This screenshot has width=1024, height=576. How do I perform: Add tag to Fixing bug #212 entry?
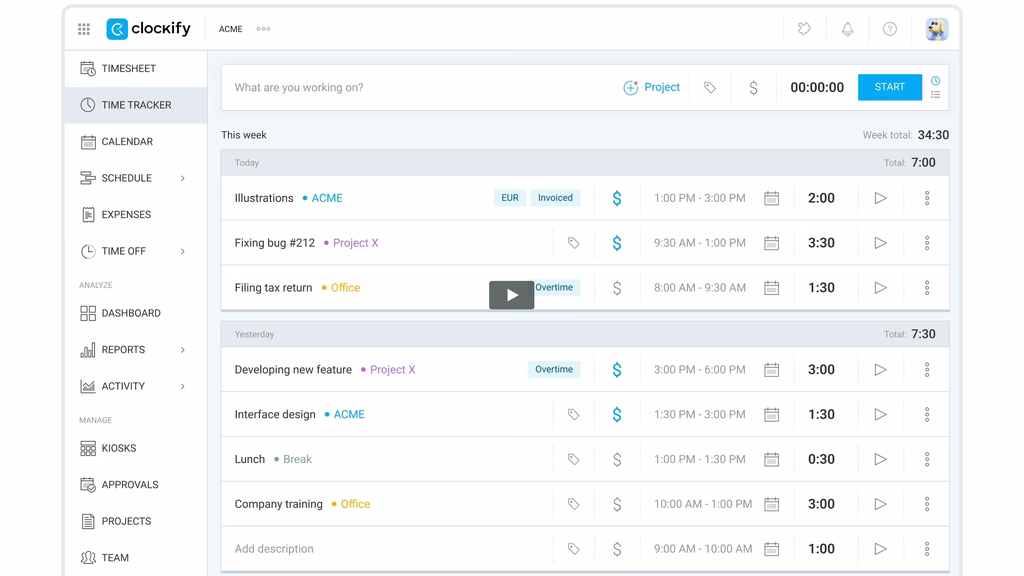pos(573,243)
